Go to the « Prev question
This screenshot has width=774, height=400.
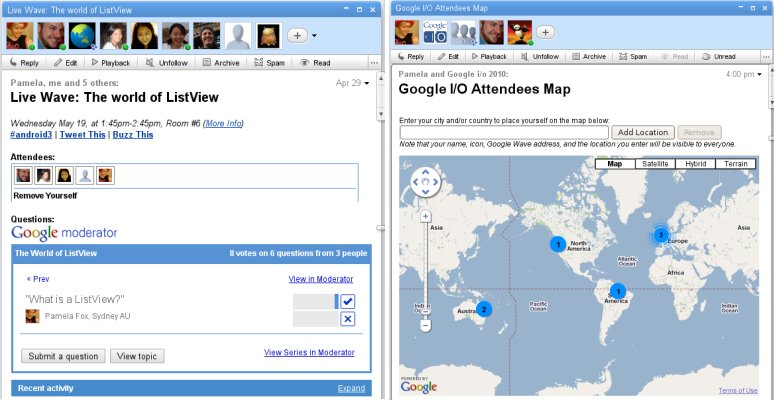tap(38, 279)
